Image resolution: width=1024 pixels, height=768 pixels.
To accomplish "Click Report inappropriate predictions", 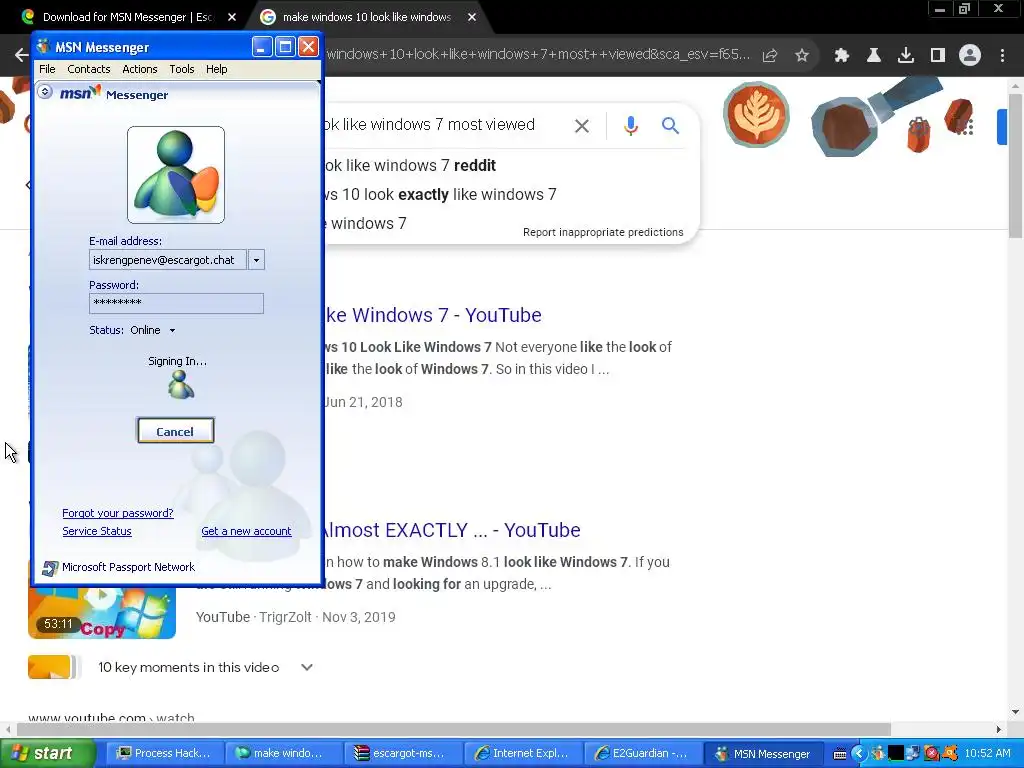I will coord(603,232).
